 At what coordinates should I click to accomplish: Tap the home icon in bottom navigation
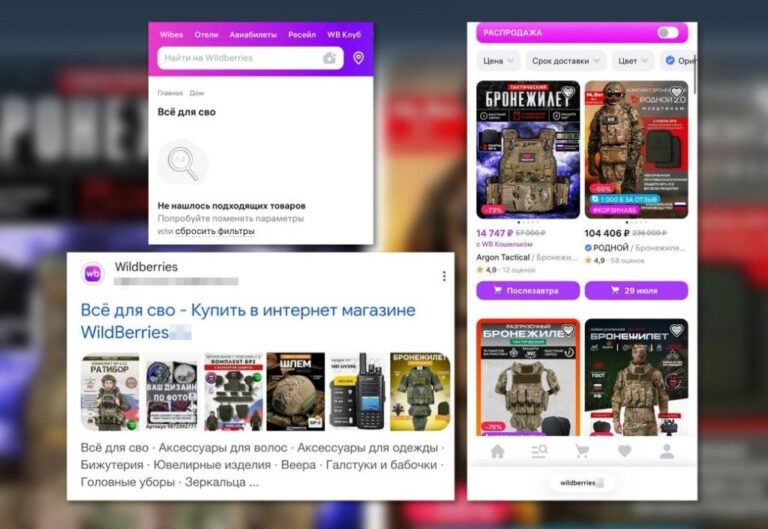498,451
